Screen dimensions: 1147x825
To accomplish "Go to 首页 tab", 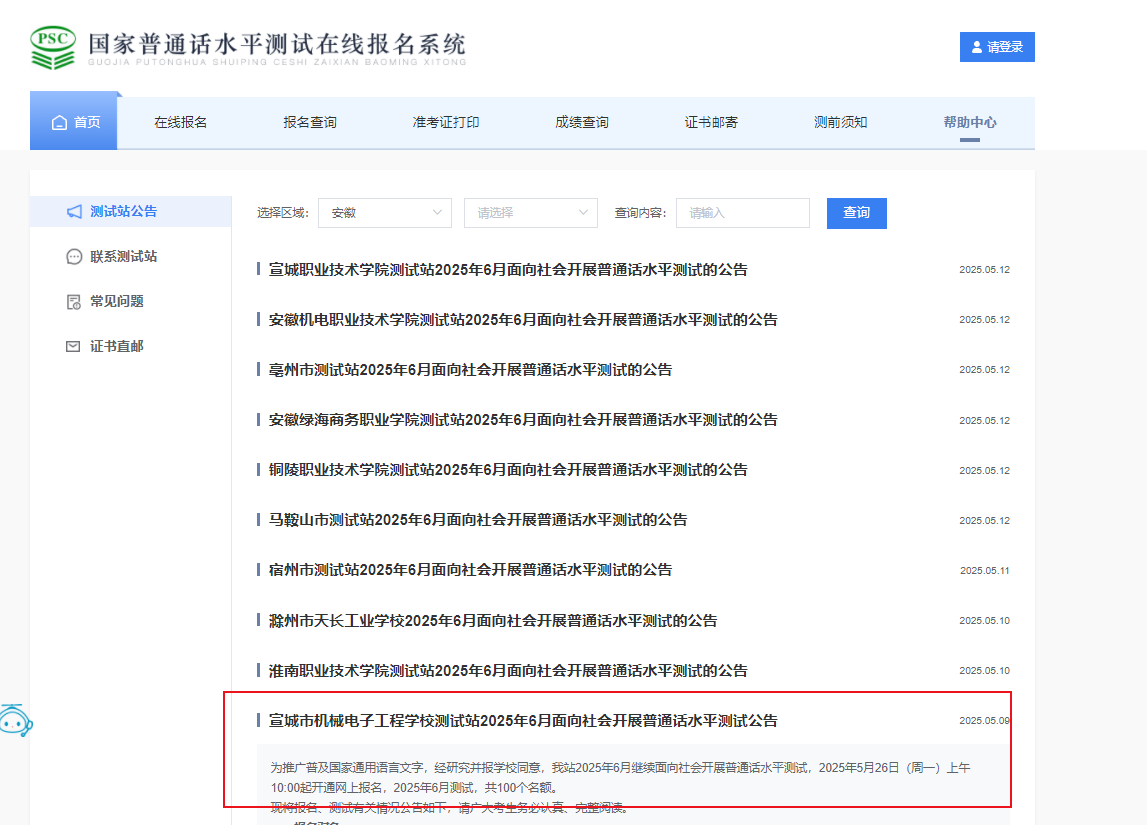I will (73, 121).
